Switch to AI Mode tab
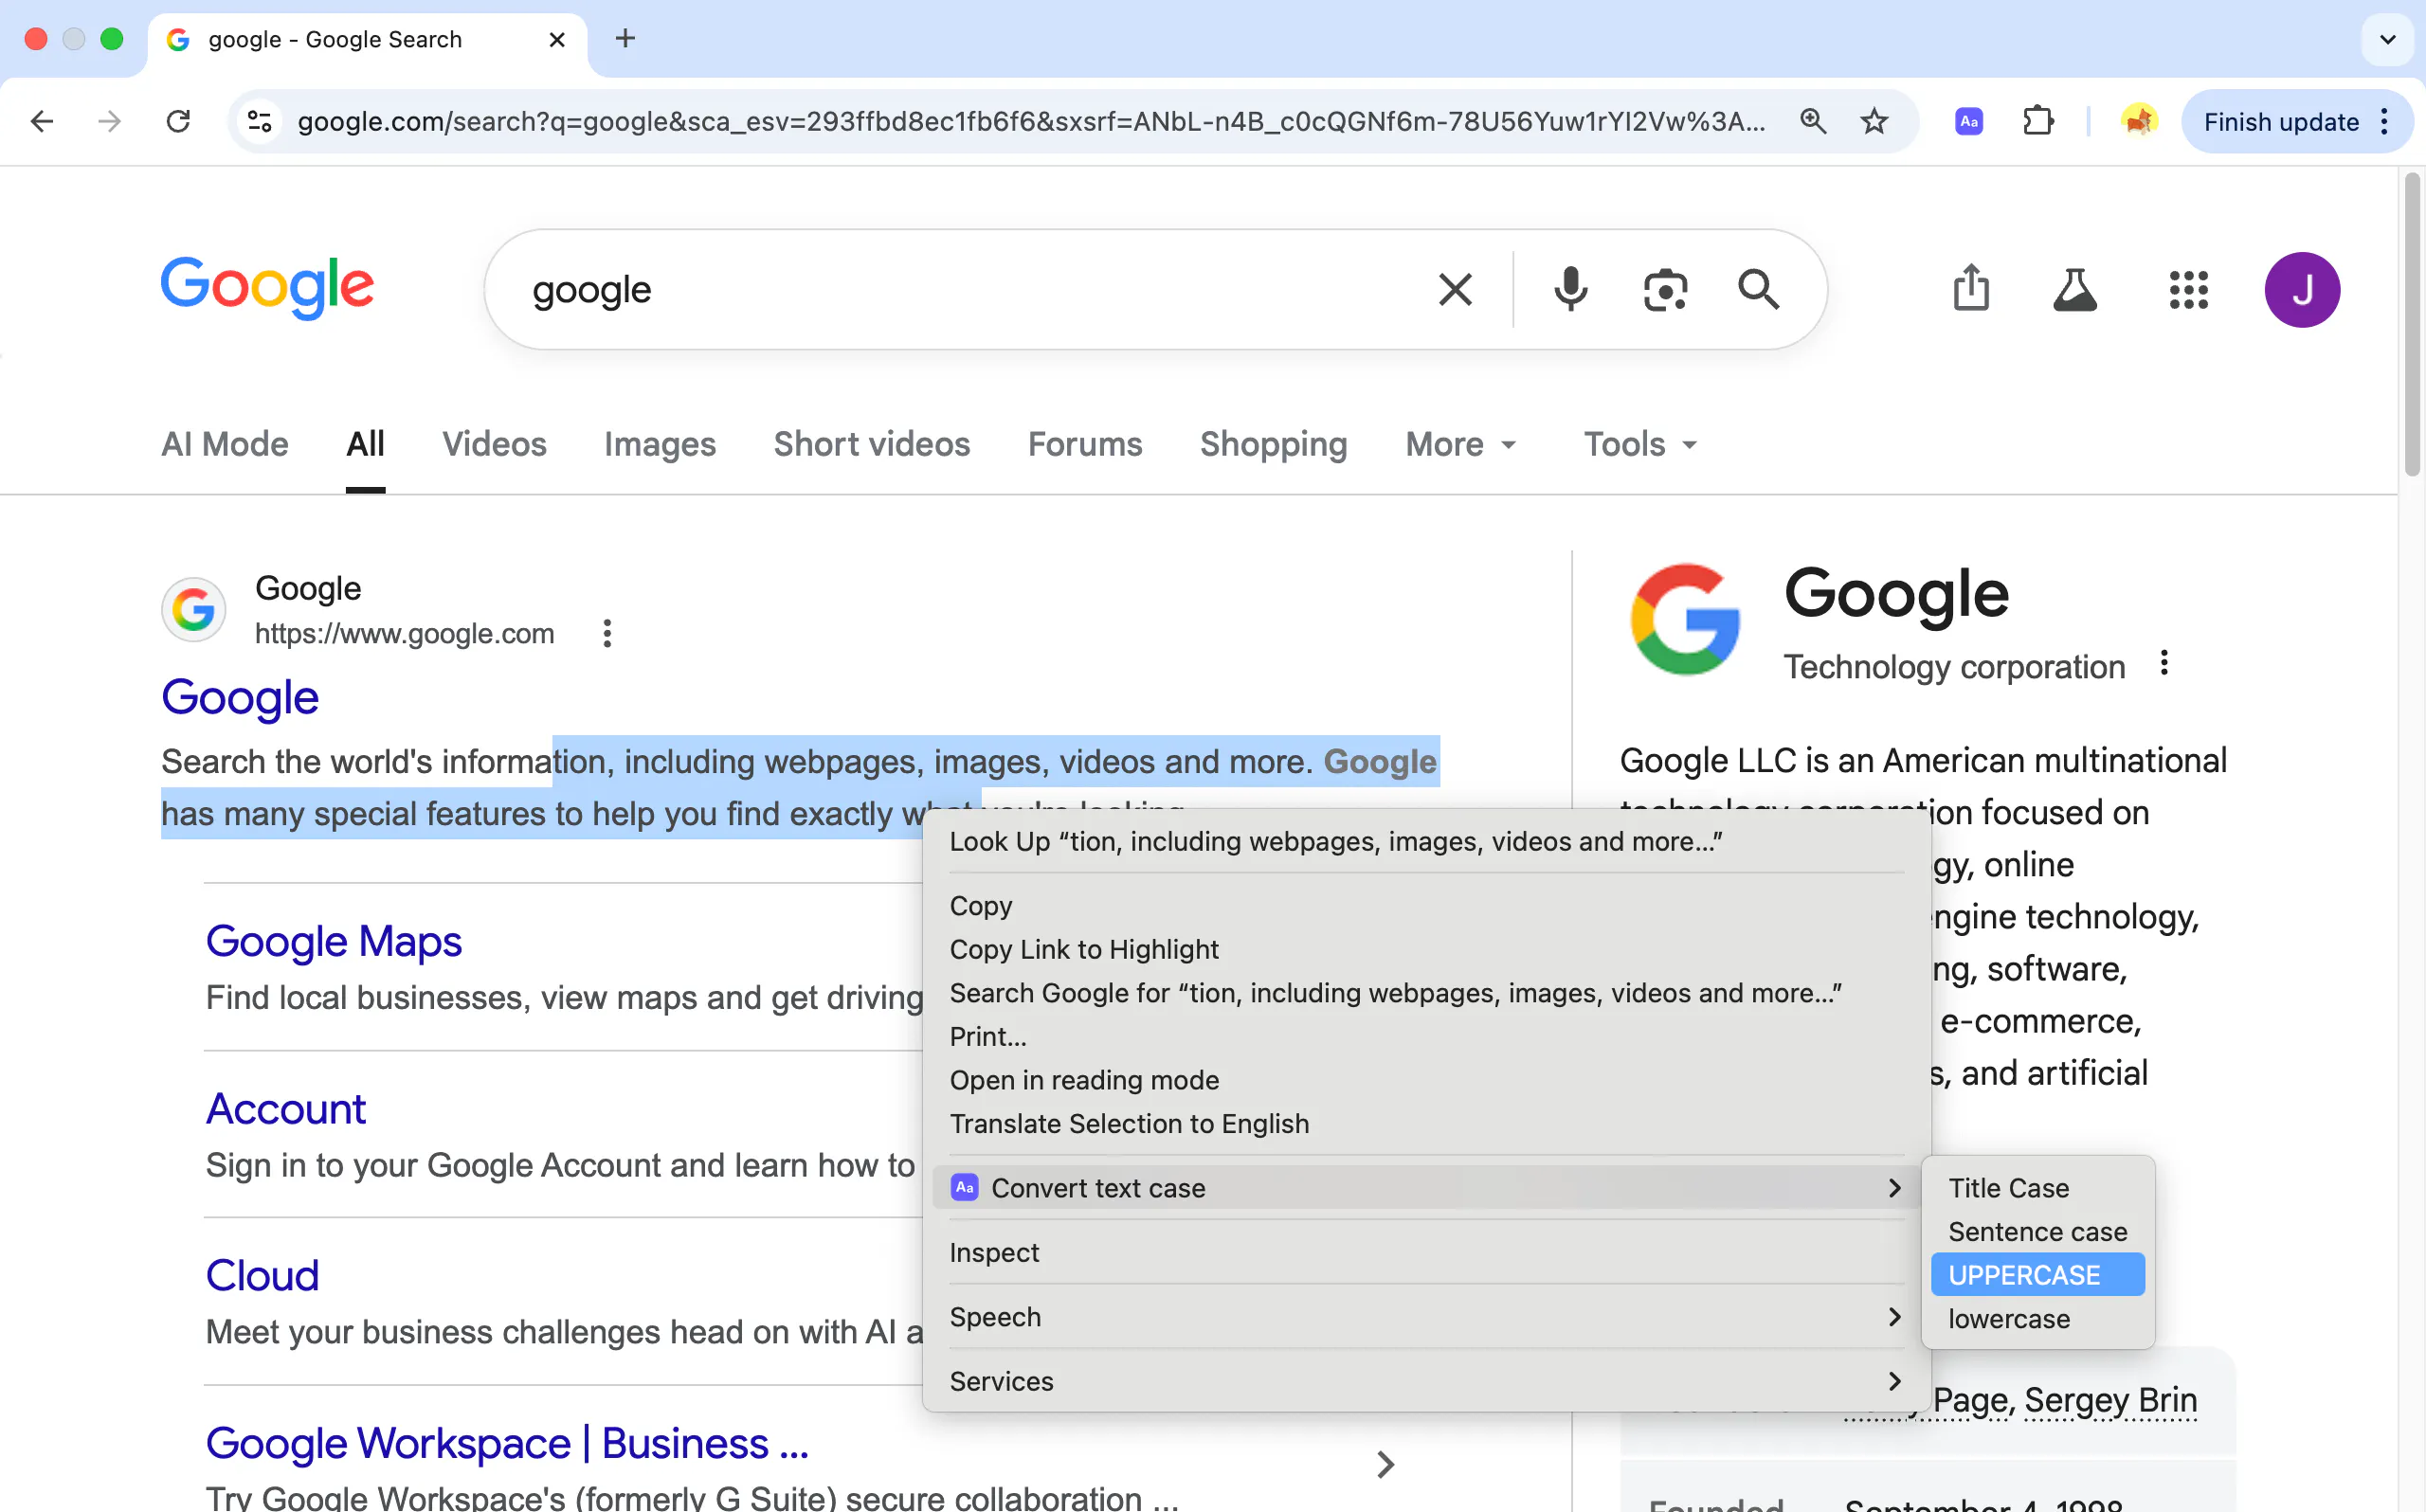 pyautogui.click(x=225, y=444)
